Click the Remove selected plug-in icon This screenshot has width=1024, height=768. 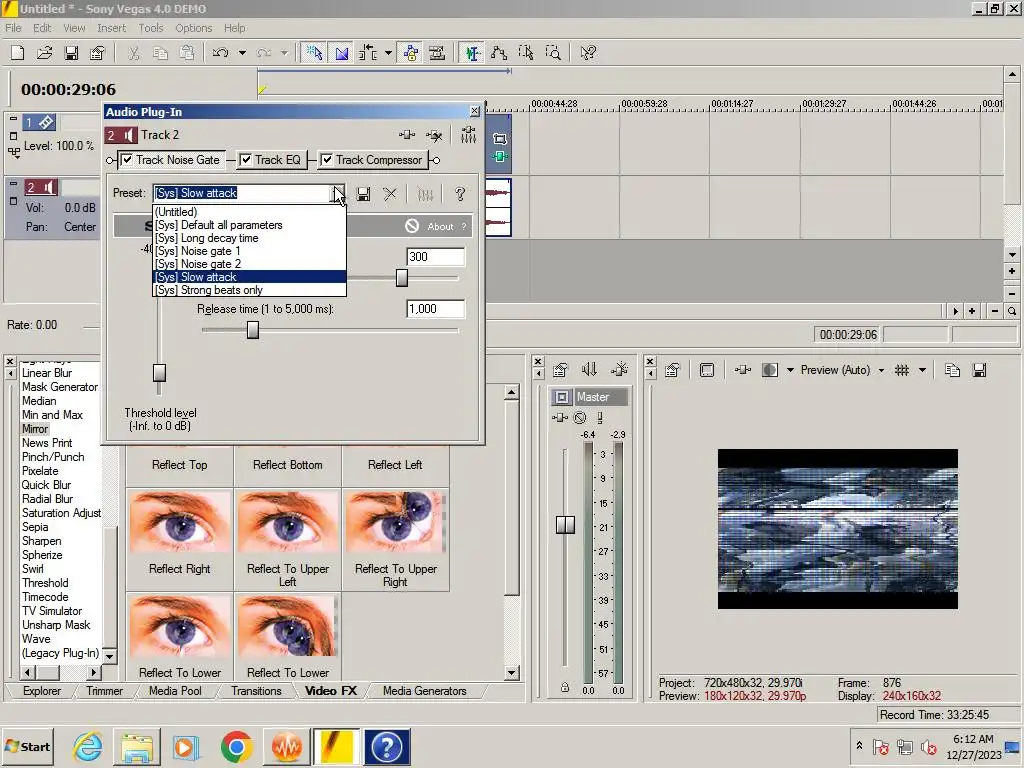(x=434, y=135)
